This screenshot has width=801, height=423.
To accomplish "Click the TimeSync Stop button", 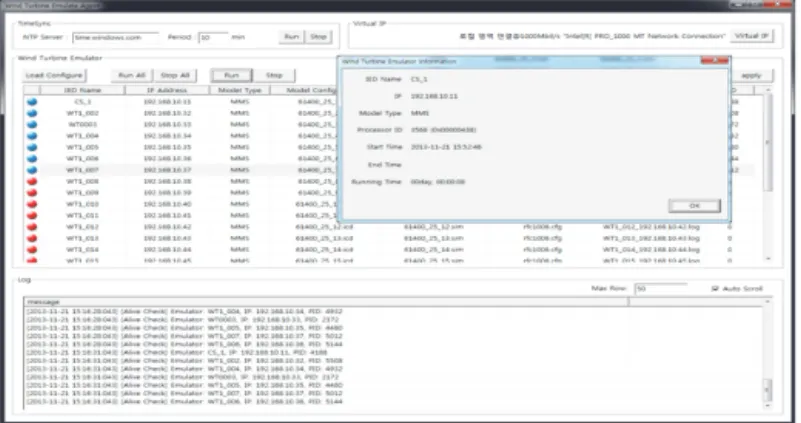I will point(318,37).
